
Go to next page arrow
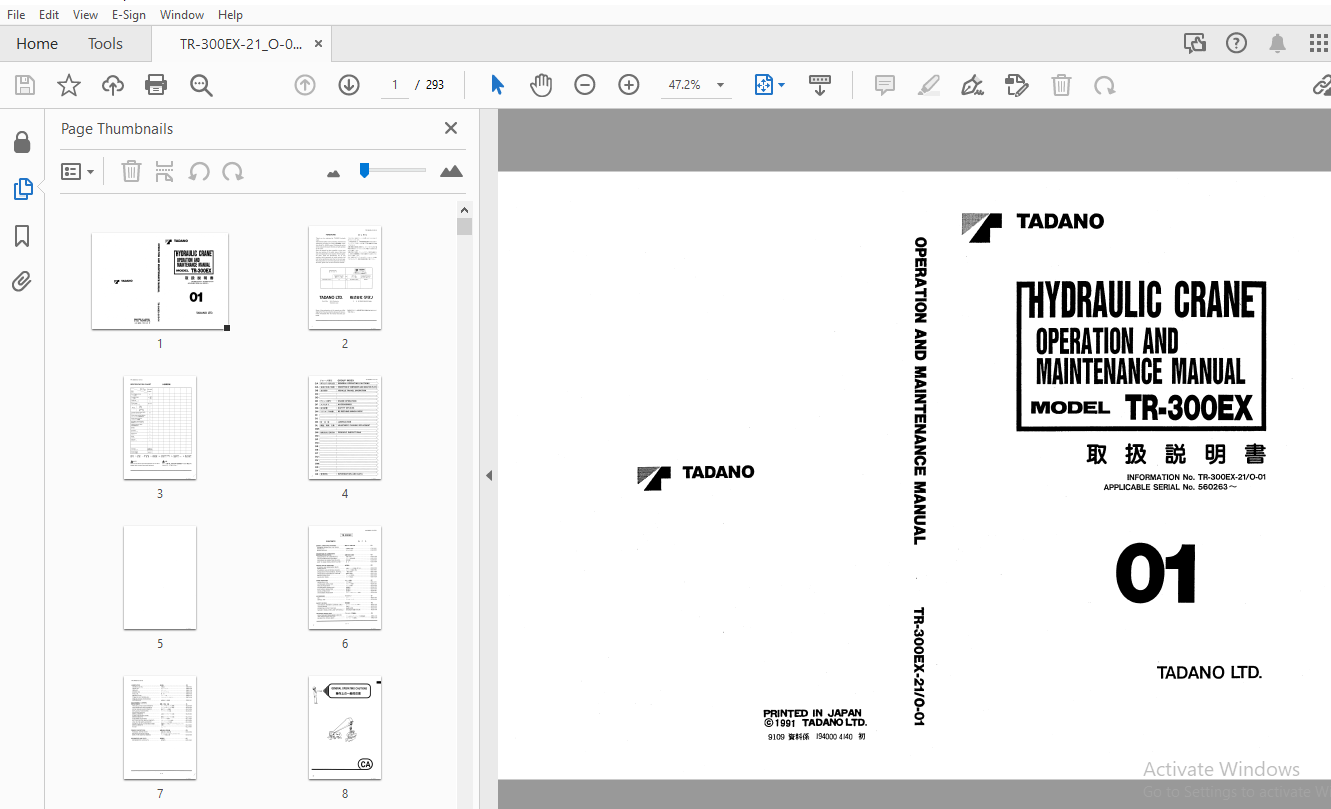click(349, 85)
